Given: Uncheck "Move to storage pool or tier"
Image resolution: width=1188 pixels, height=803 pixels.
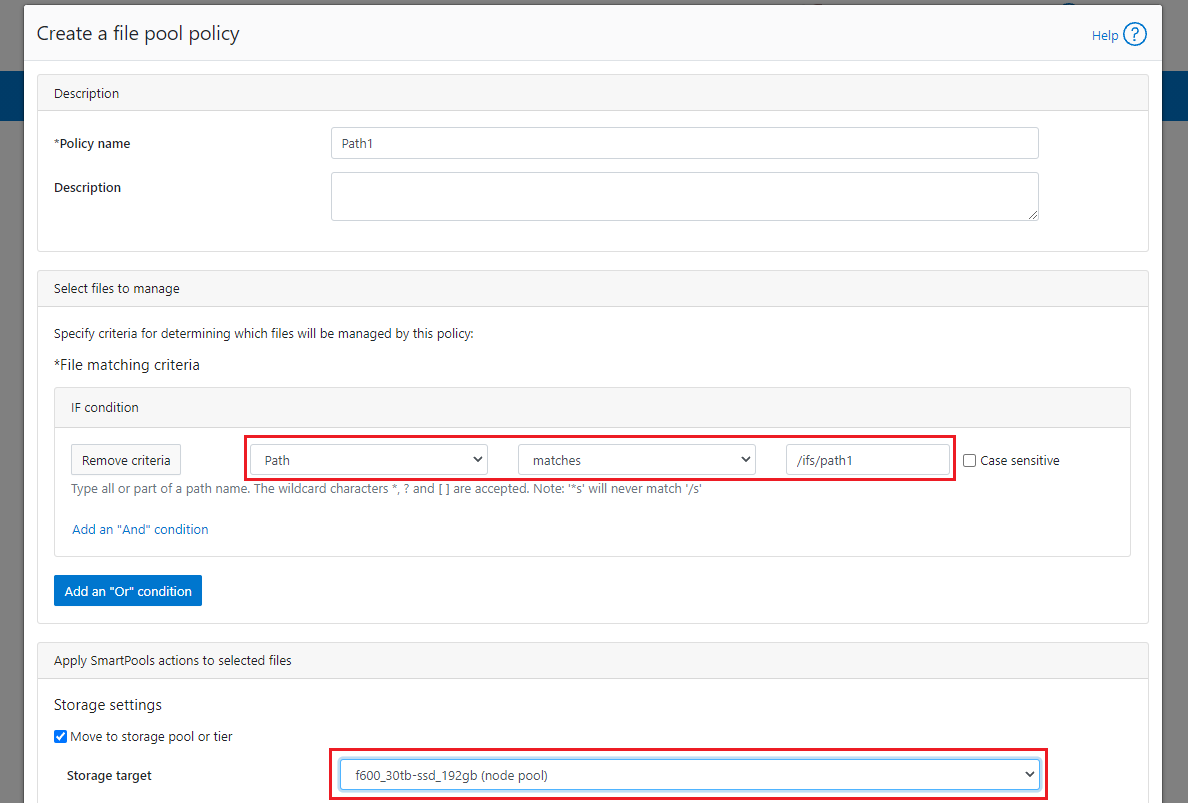Looking at the screenshot, I should [60, 736].
